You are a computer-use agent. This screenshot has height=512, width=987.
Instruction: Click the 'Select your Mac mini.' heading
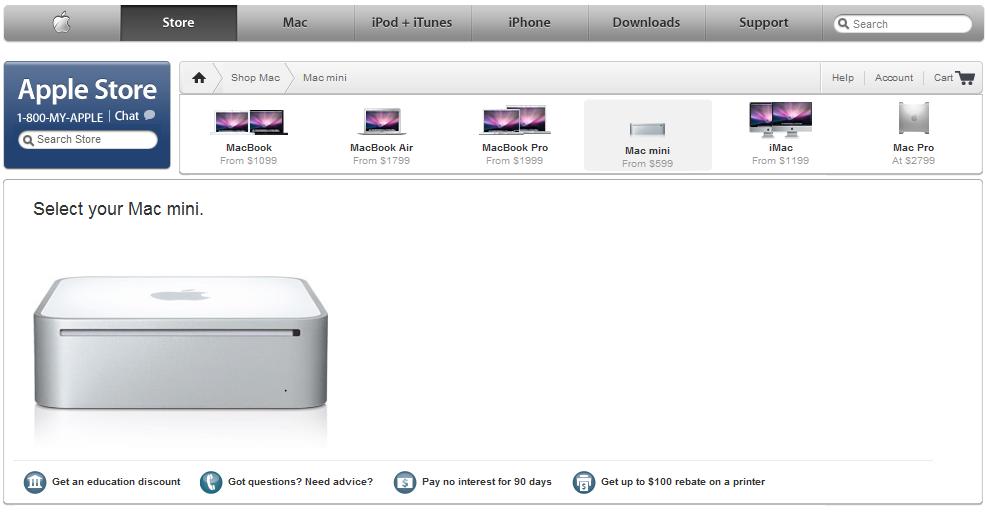118,209
